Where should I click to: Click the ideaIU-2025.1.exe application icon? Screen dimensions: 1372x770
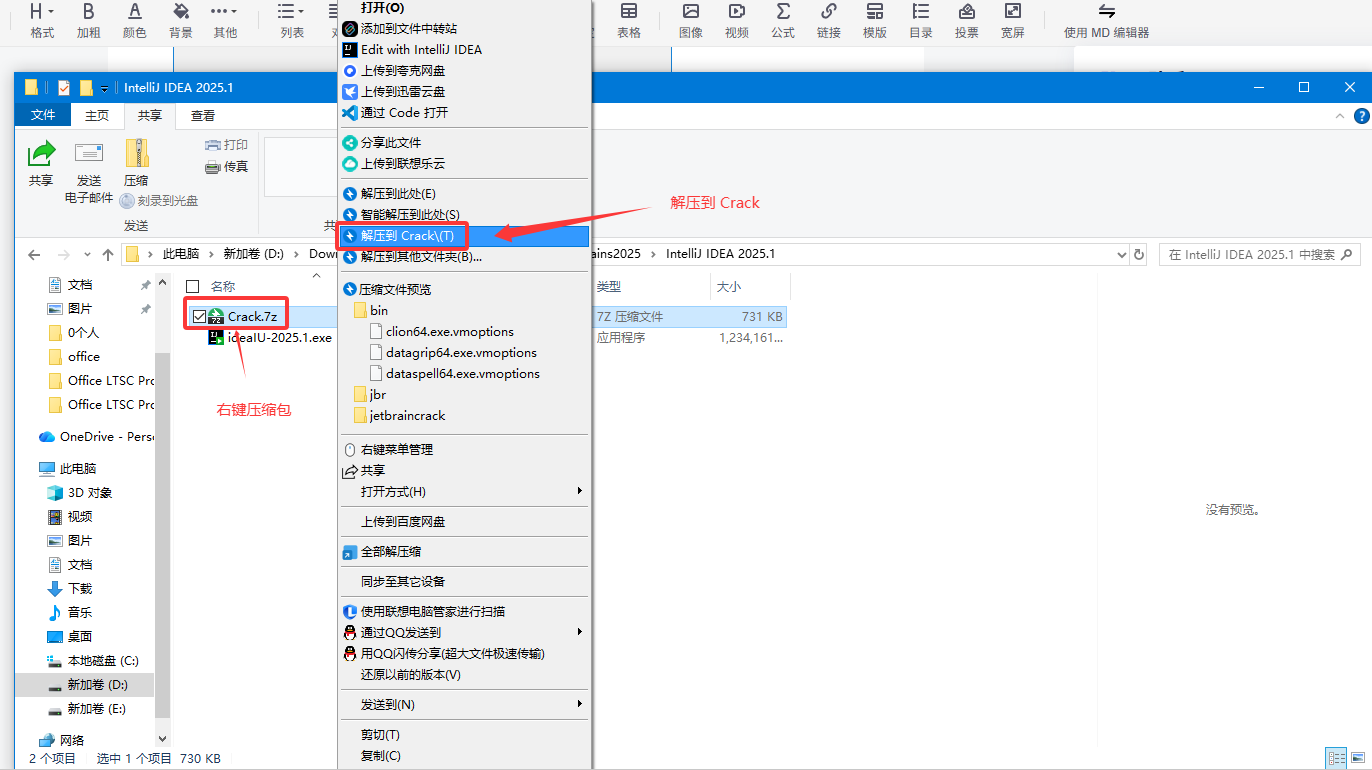click(216, 338)
